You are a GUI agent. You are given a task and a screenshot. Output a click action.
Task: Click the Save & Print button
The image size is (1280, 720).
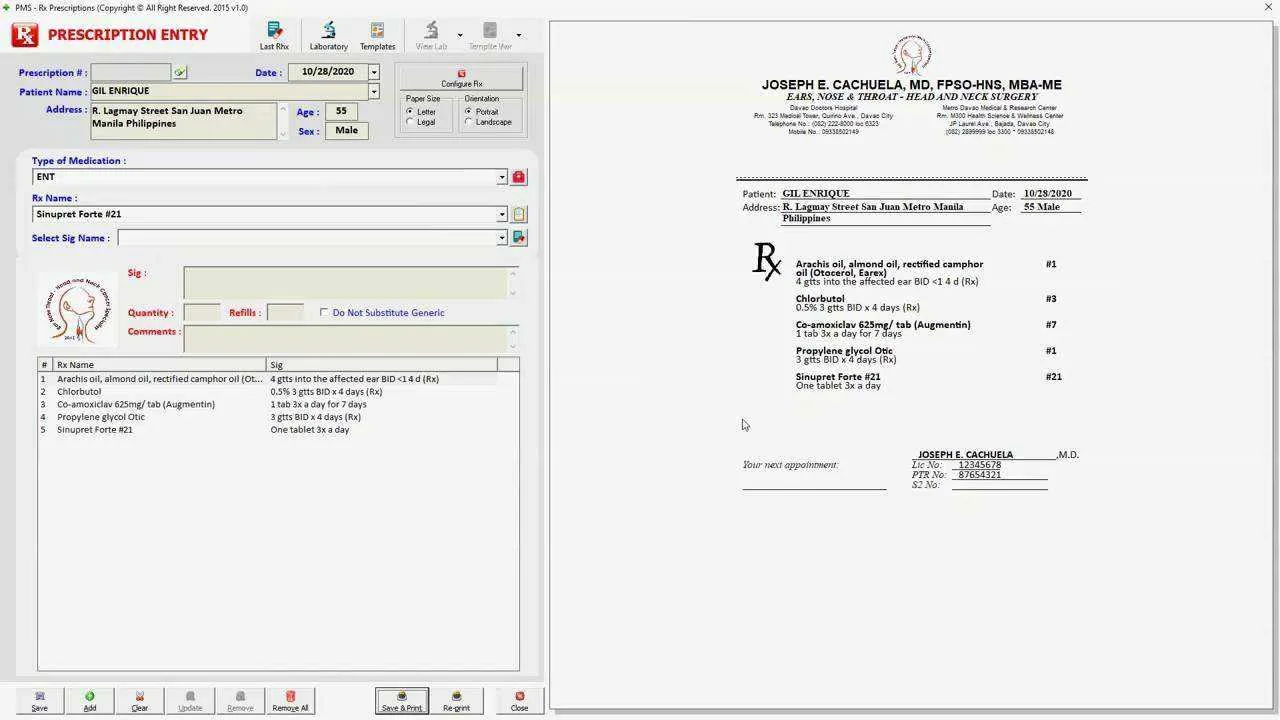[402, 701]
